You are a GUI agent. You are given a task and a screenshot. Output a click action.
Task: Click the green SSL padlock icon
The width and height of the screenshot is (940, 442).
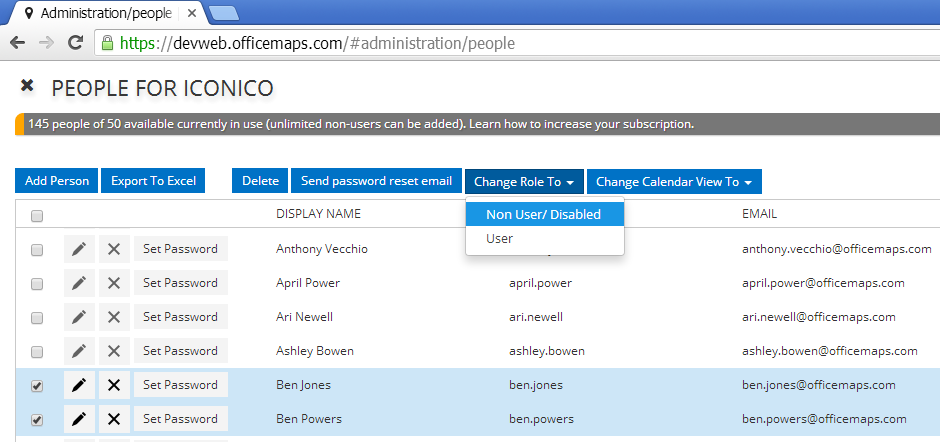107,43
